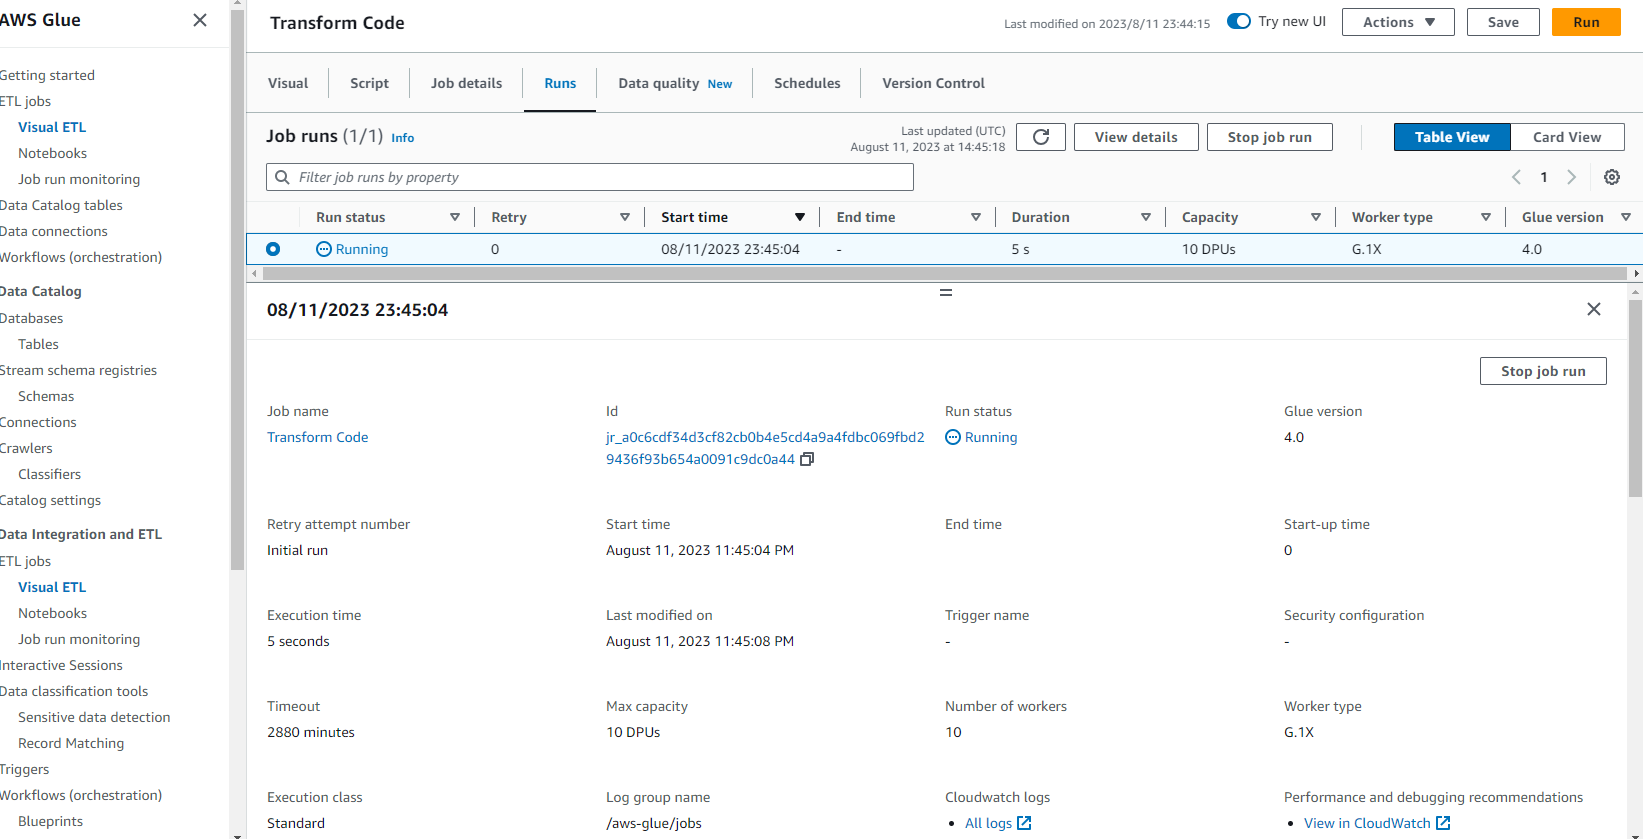Sort by End time column arrow
The width and height of the screenshot is (1643, 839).
tap(976, 217)
